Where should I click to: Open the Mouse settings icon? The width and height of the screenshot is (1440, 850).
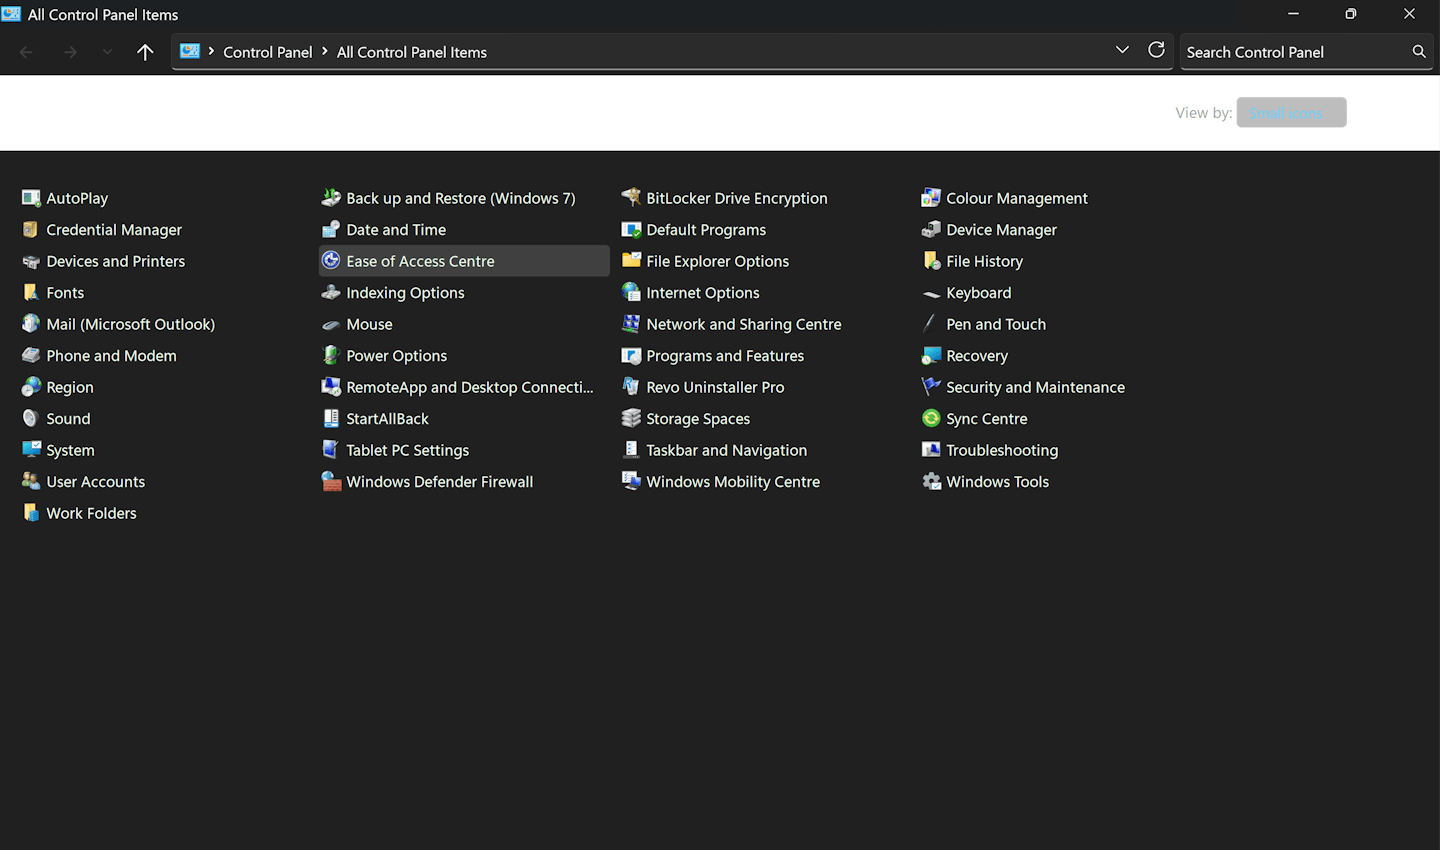[x=371, y=324]
